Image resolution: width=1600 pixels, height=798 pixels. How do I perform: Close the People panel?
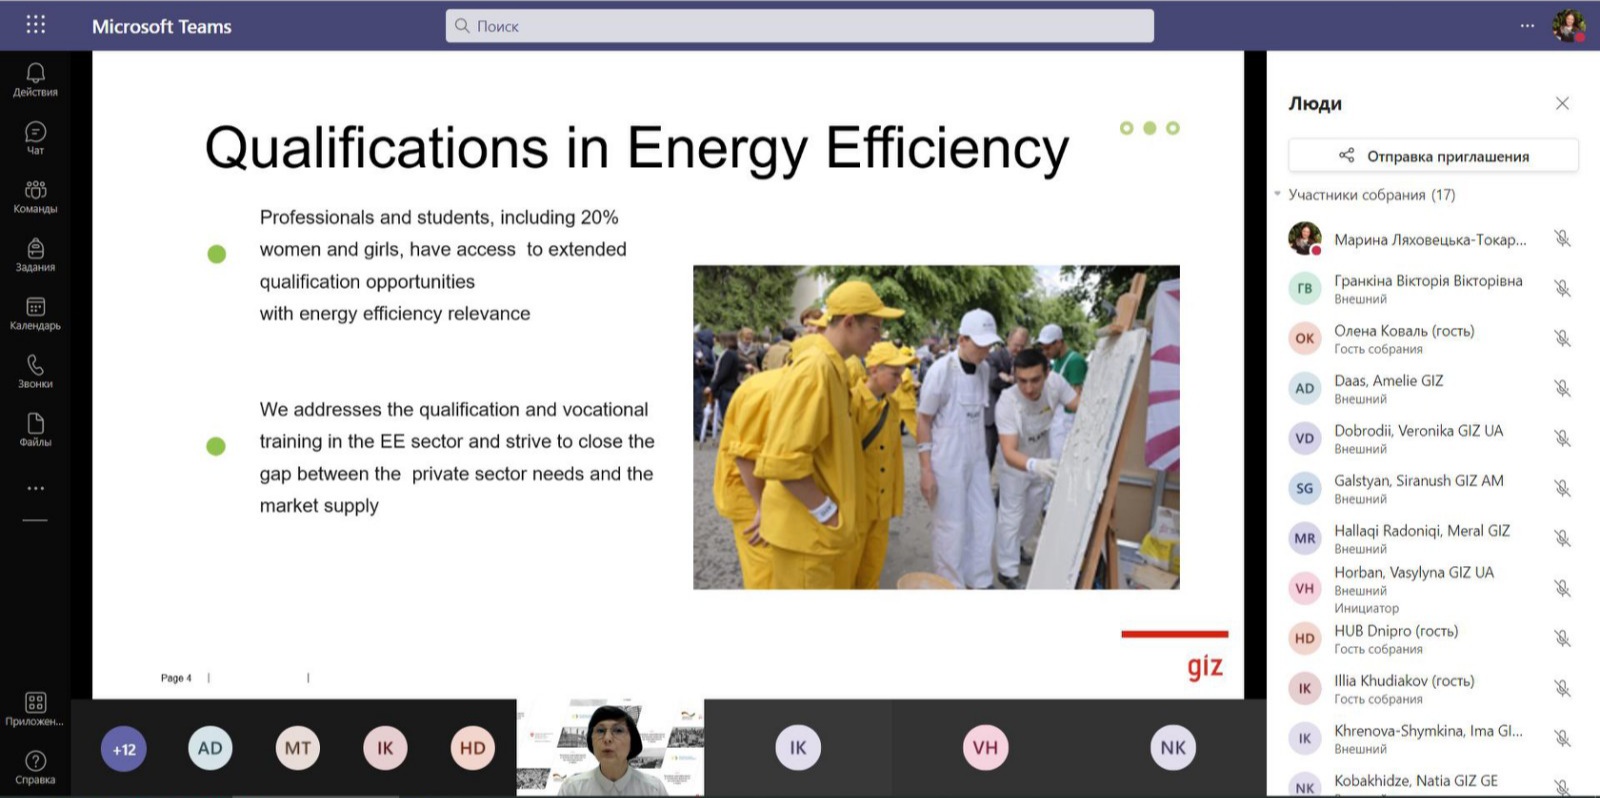(x=1562, y=103)
